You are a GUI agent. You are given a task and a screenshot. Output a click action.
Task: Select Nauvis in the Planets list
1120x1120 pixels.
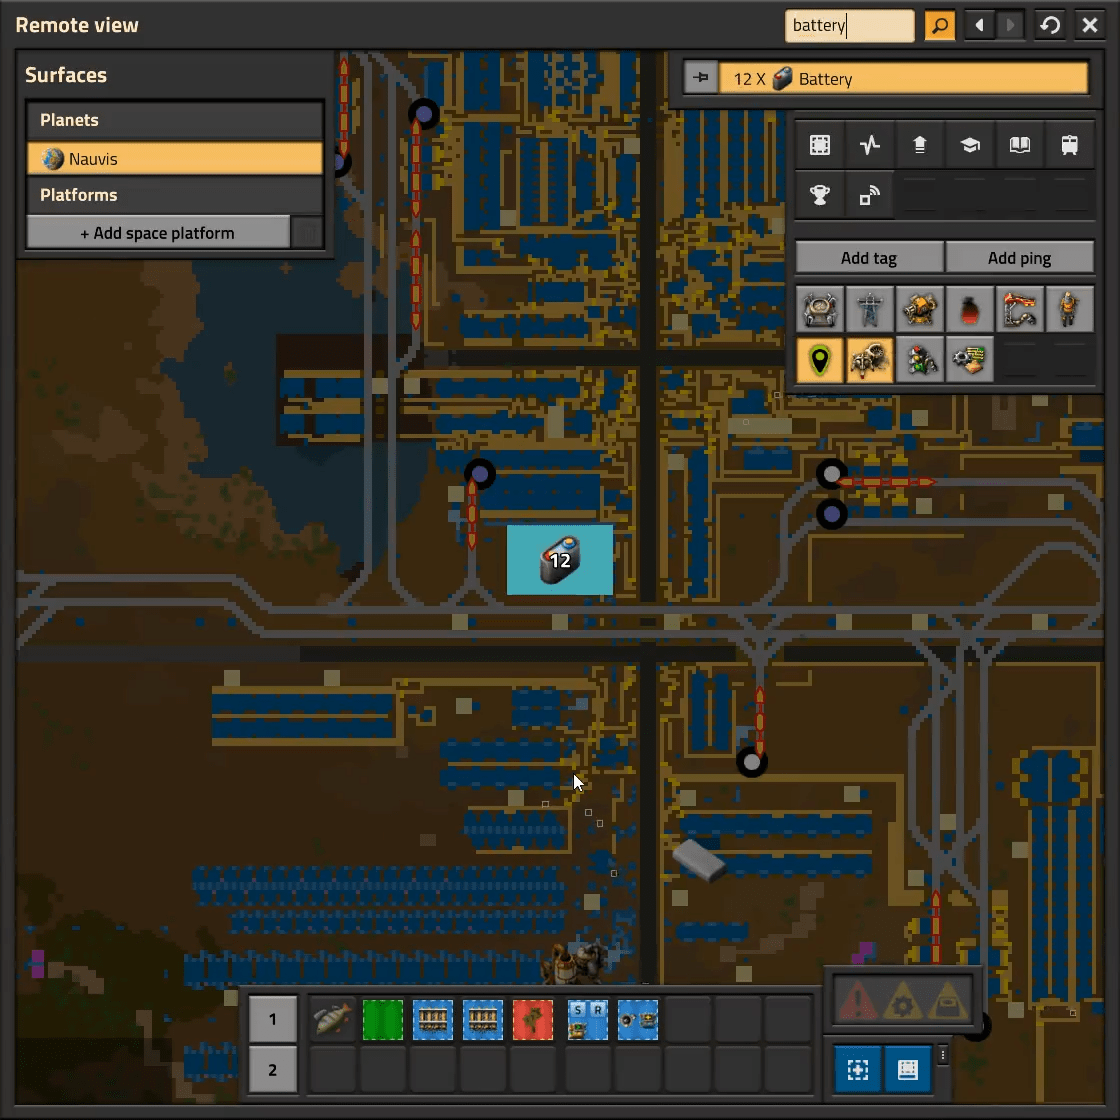(x=175, y=159)
